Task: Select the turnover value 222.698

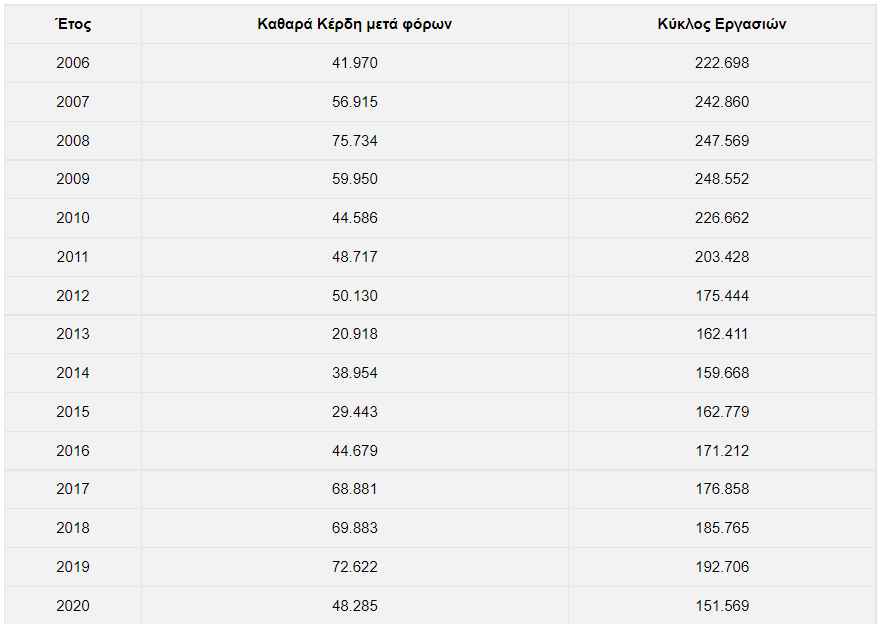Action: pyautogui.click(x=722, y=63)
